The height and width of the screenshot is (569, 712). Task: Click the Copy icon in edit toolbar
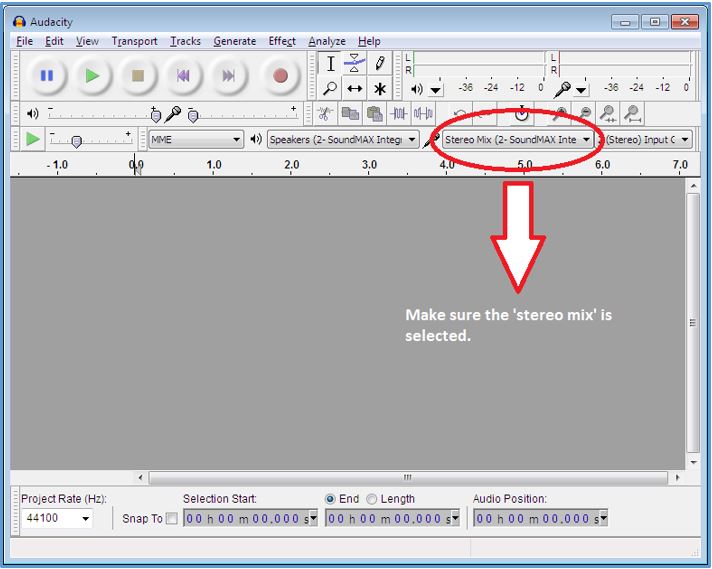350,114
